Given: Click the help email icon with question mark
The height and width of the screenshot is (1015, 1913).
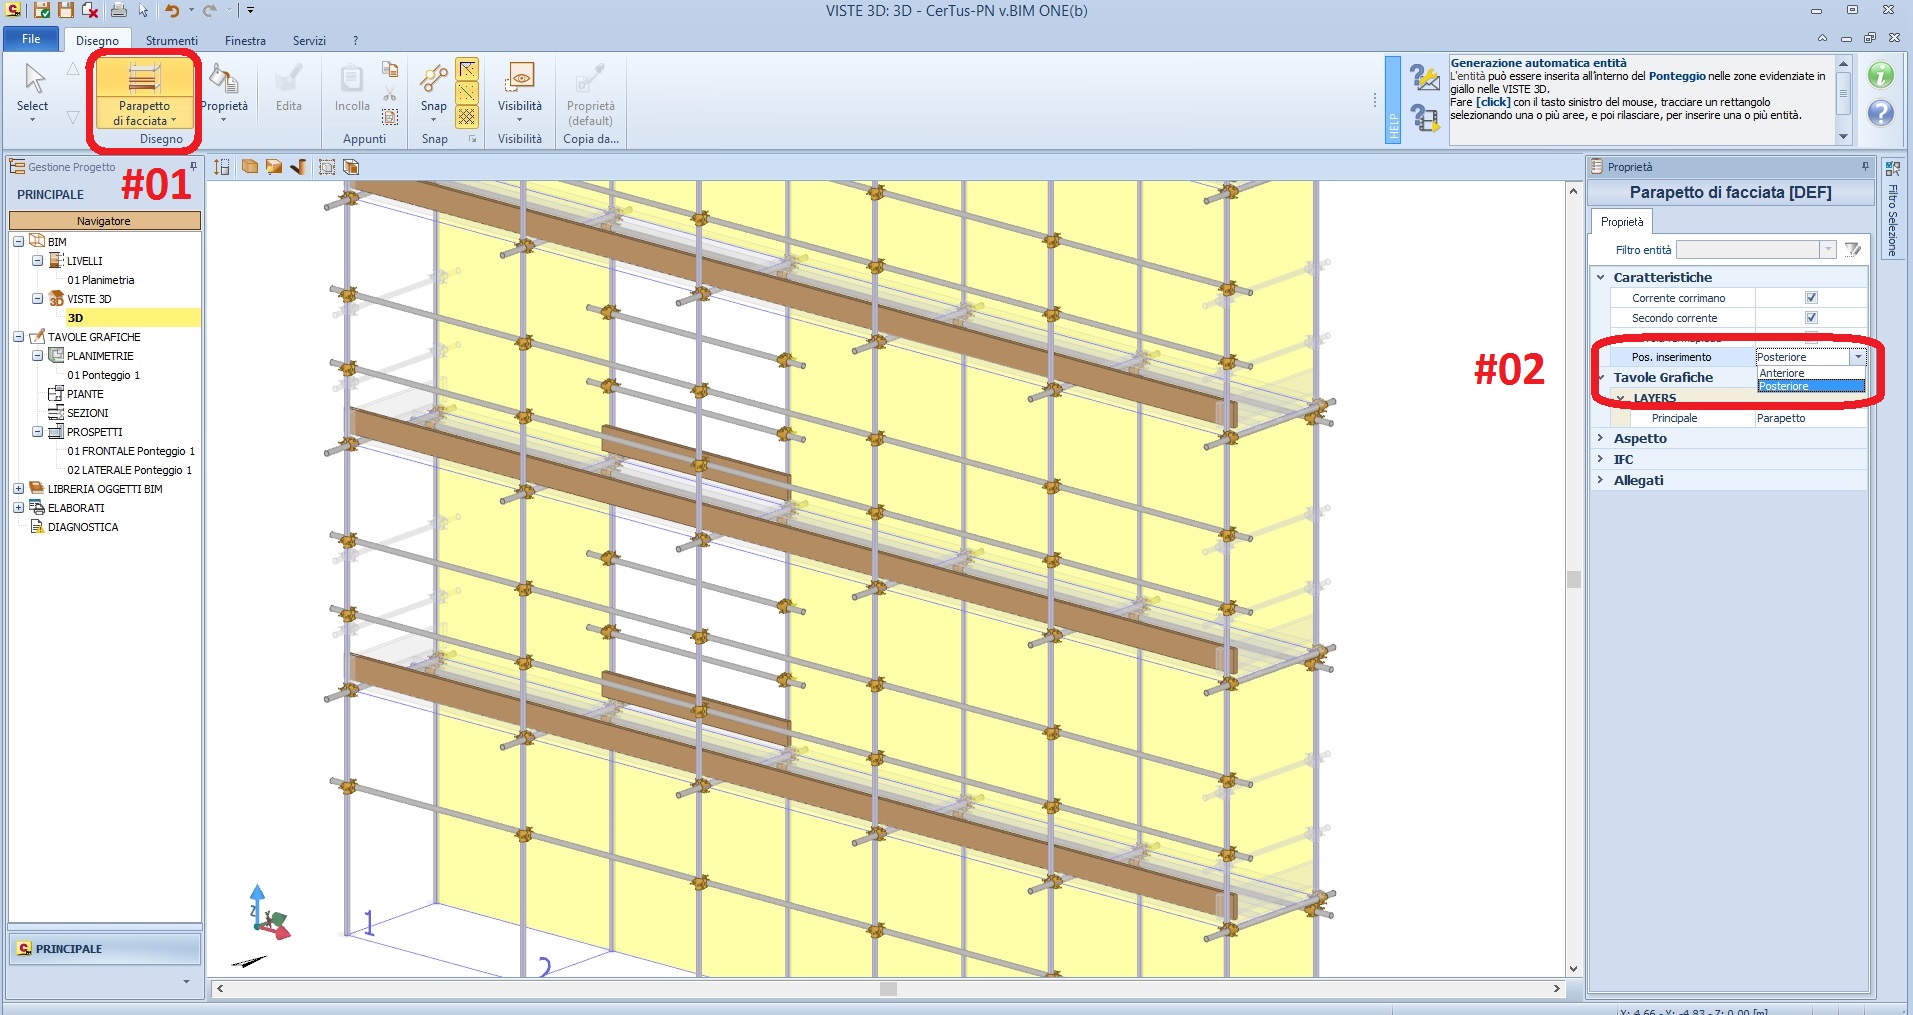Looking at the screenshot, I should click(1424, 77).
